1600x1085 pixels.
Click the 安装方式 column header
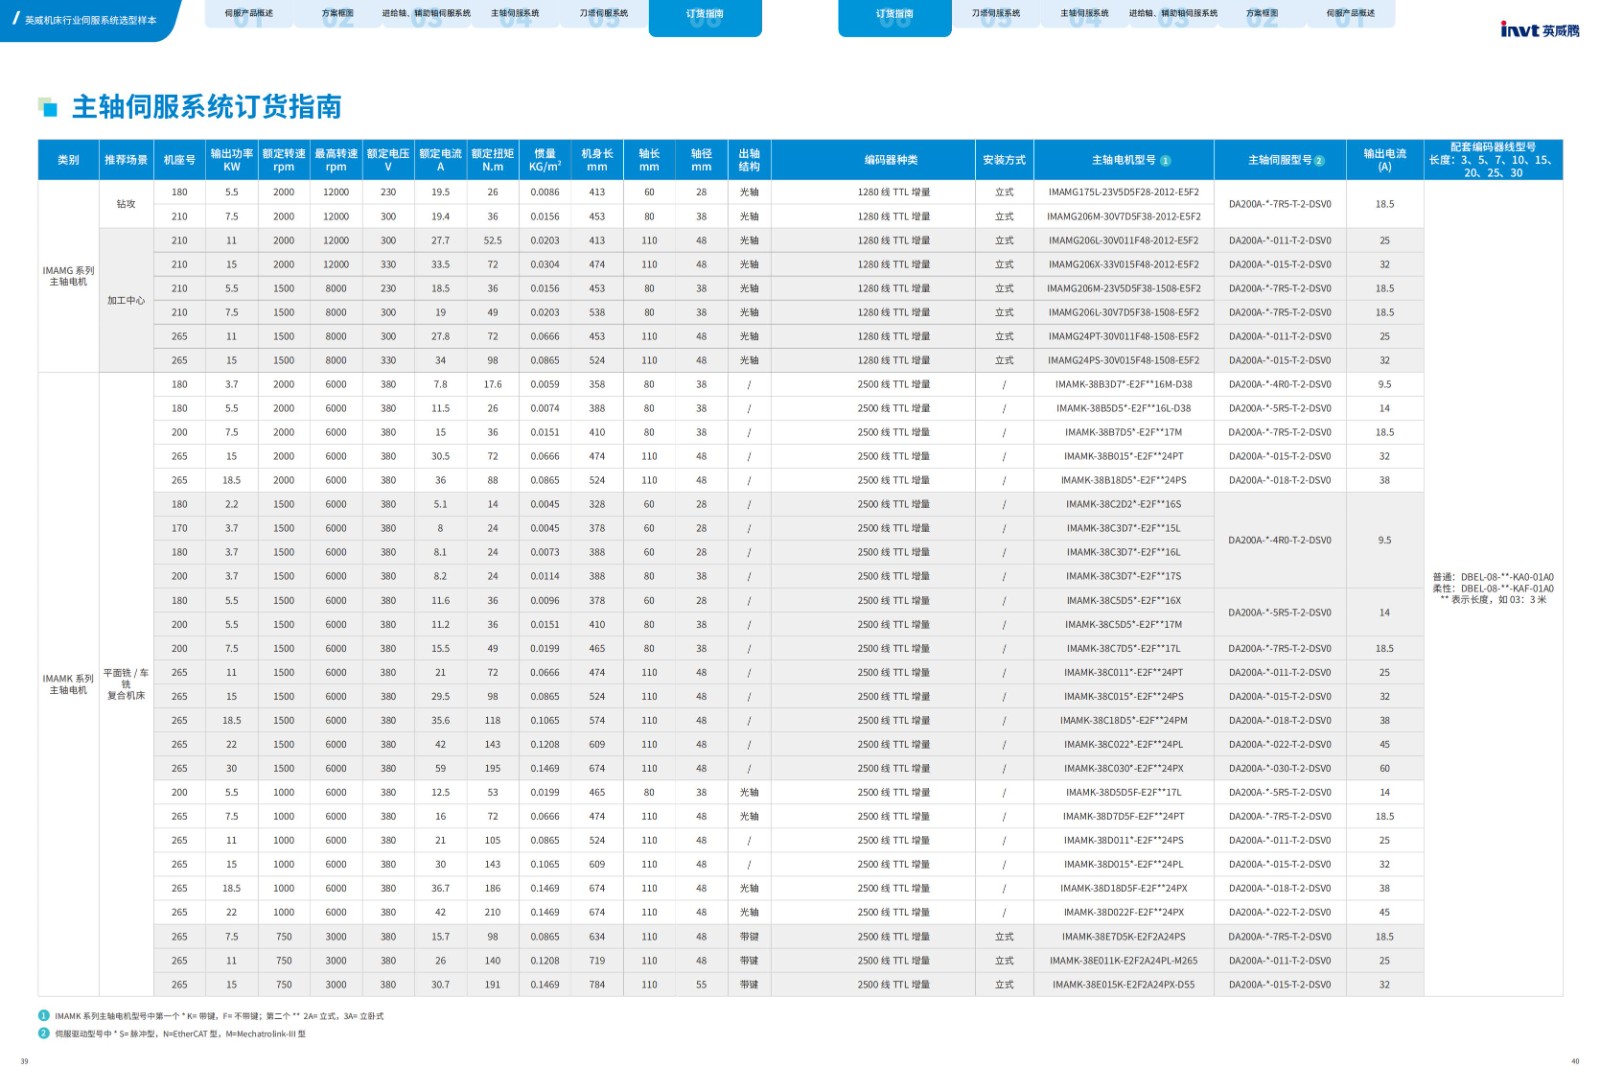1004,160
